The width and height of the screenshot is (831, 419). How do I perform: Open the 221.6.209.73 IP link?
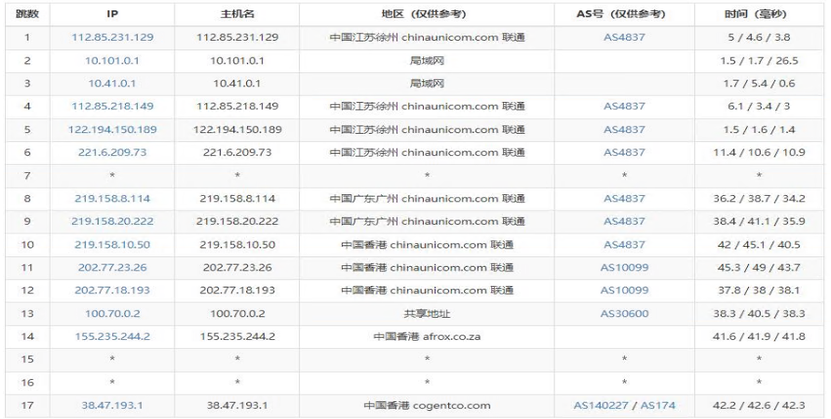click(112, 152)
